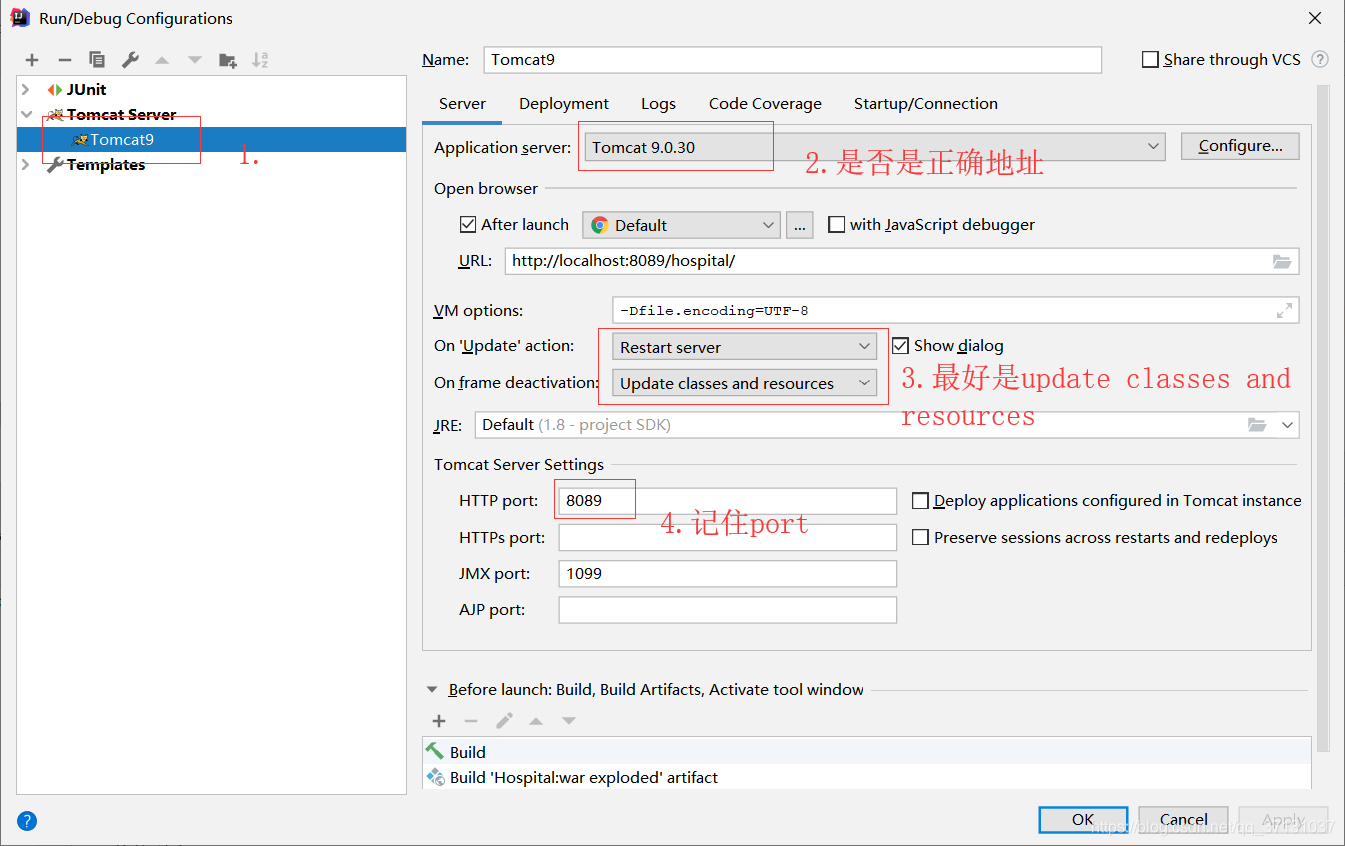Open the Startup/Connection tab
The height and width of the screenshot is (846, 1345).
pyautogui.click(x=925, y=104)
